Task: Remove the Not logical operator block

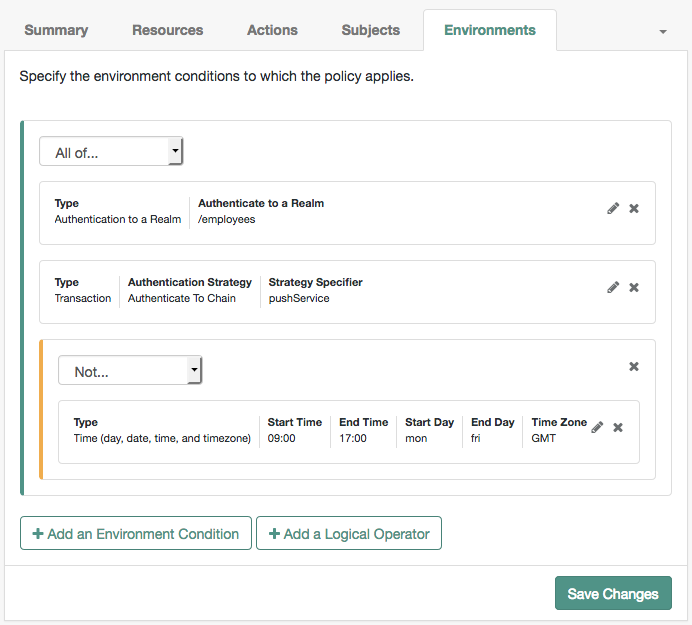Action: coord(634,366)
